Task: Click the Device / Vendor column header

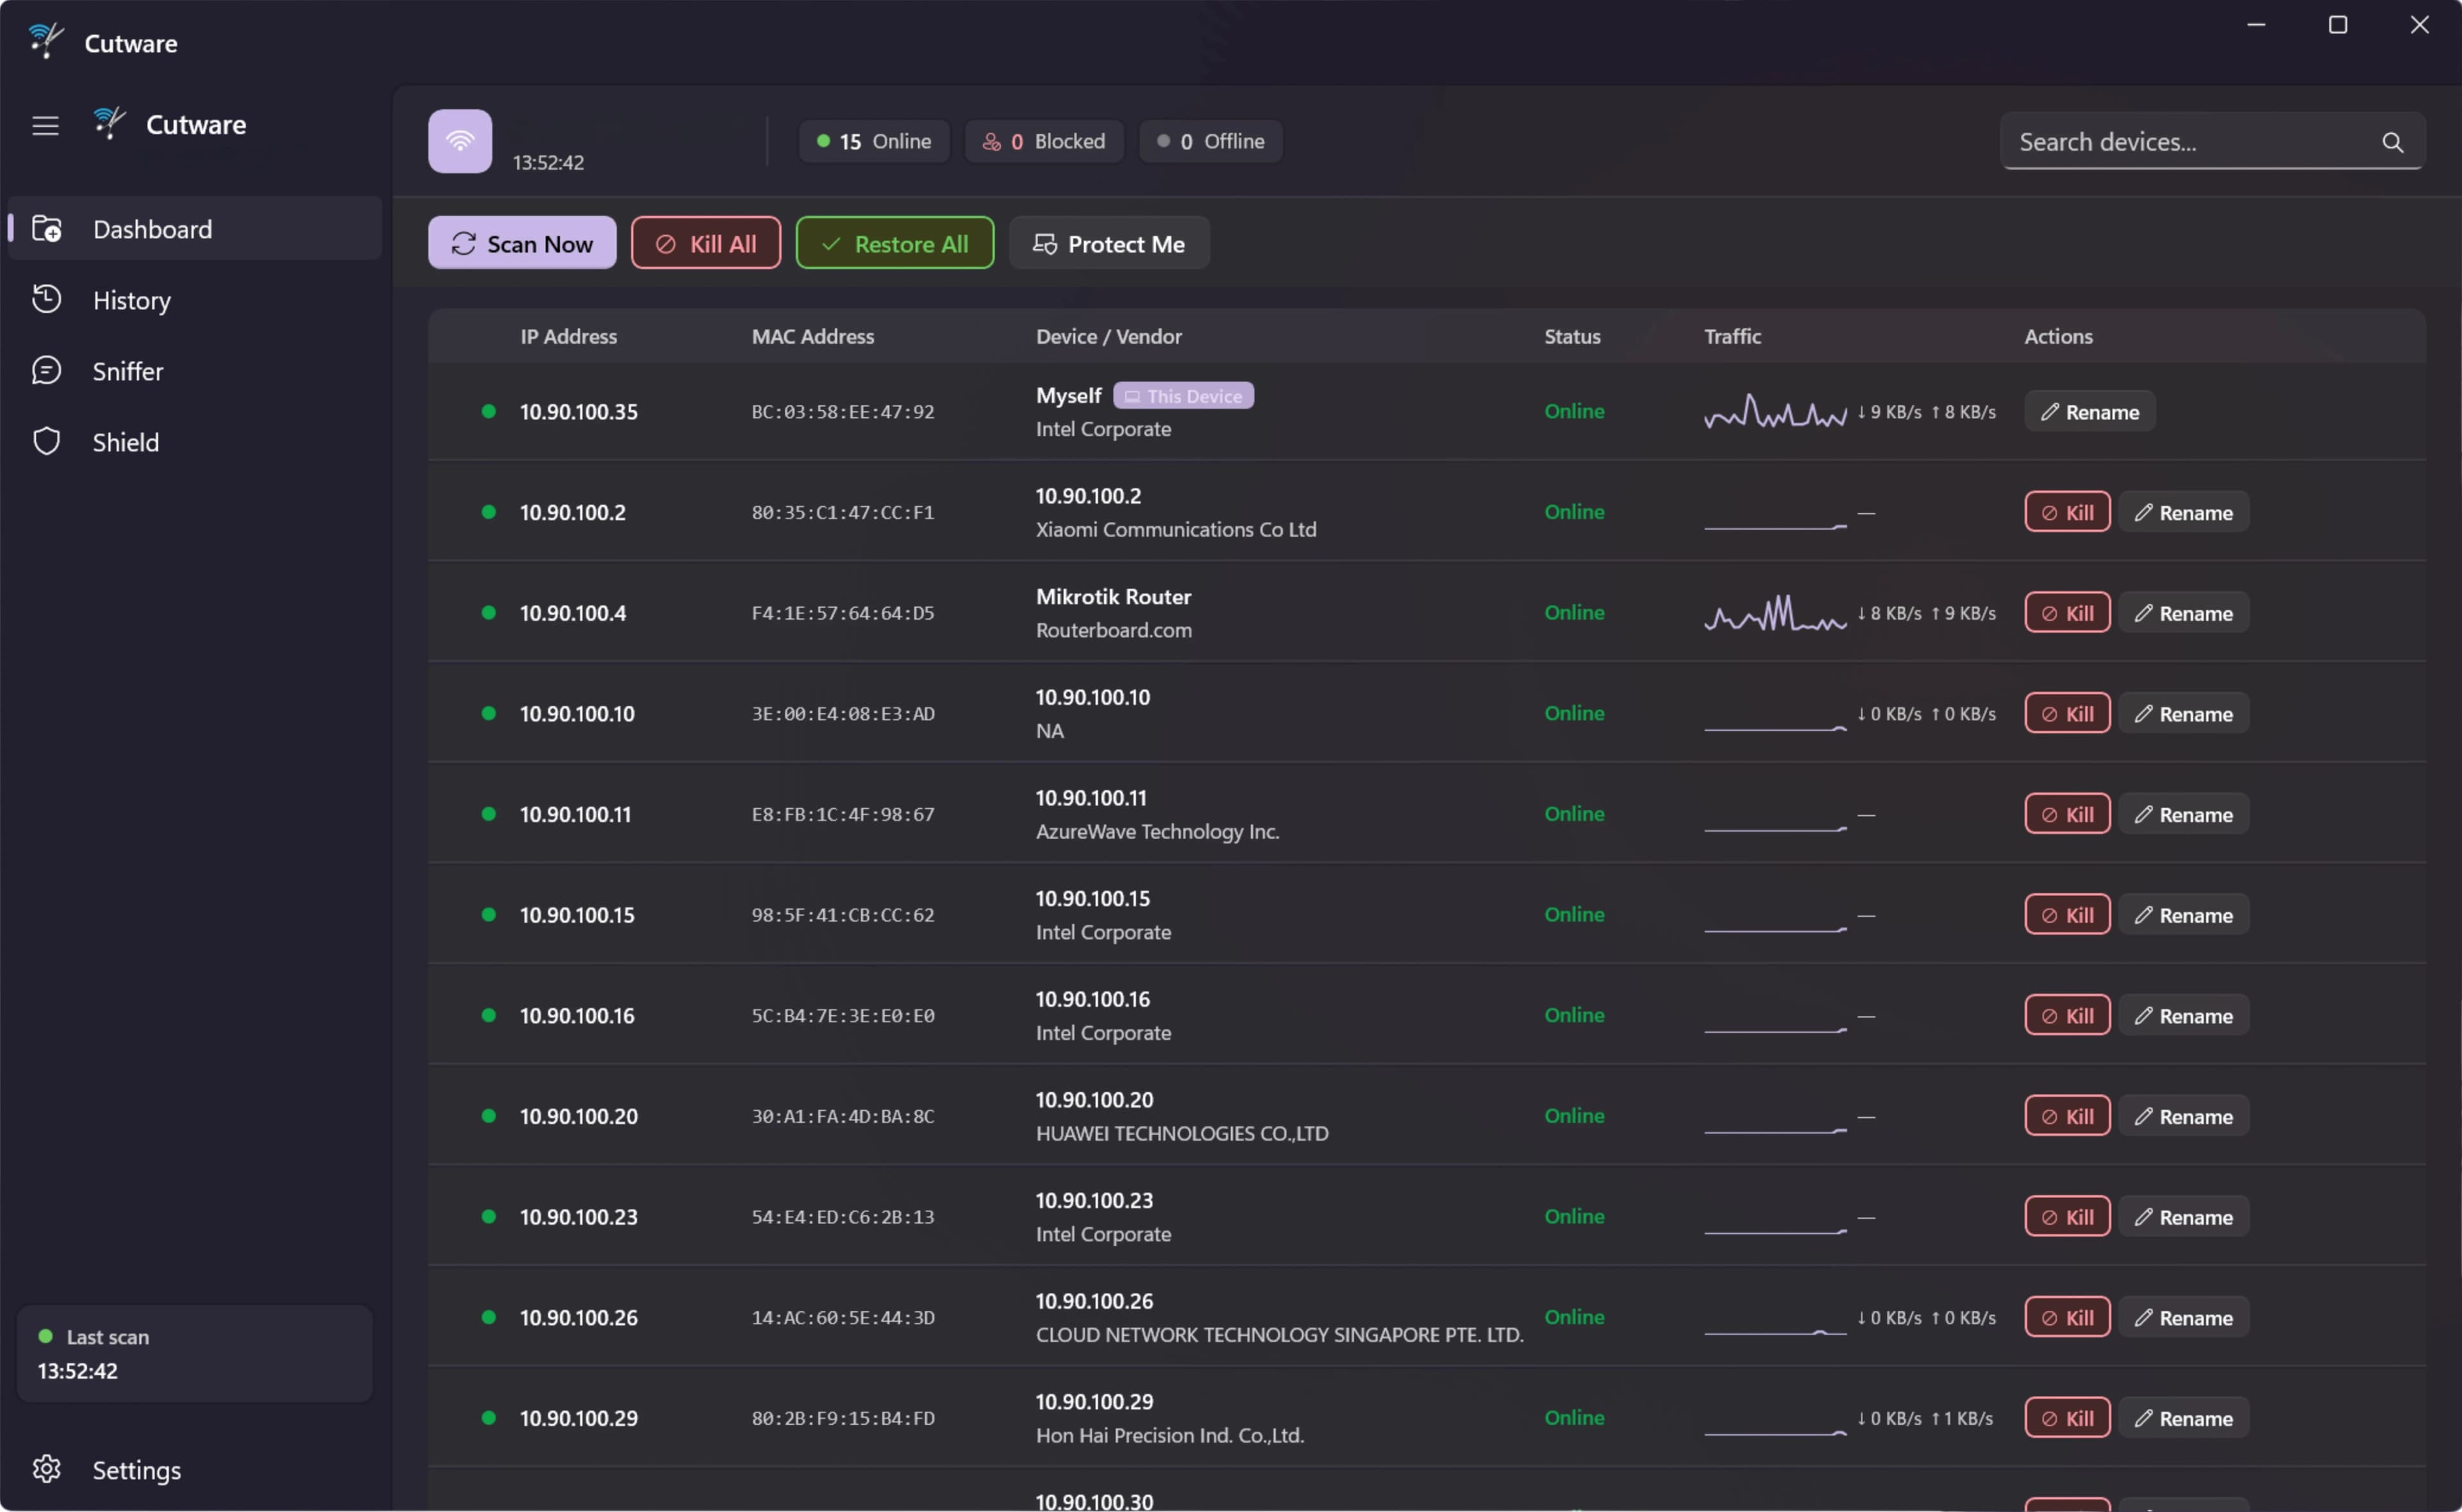Action: tap(1109, 337)
